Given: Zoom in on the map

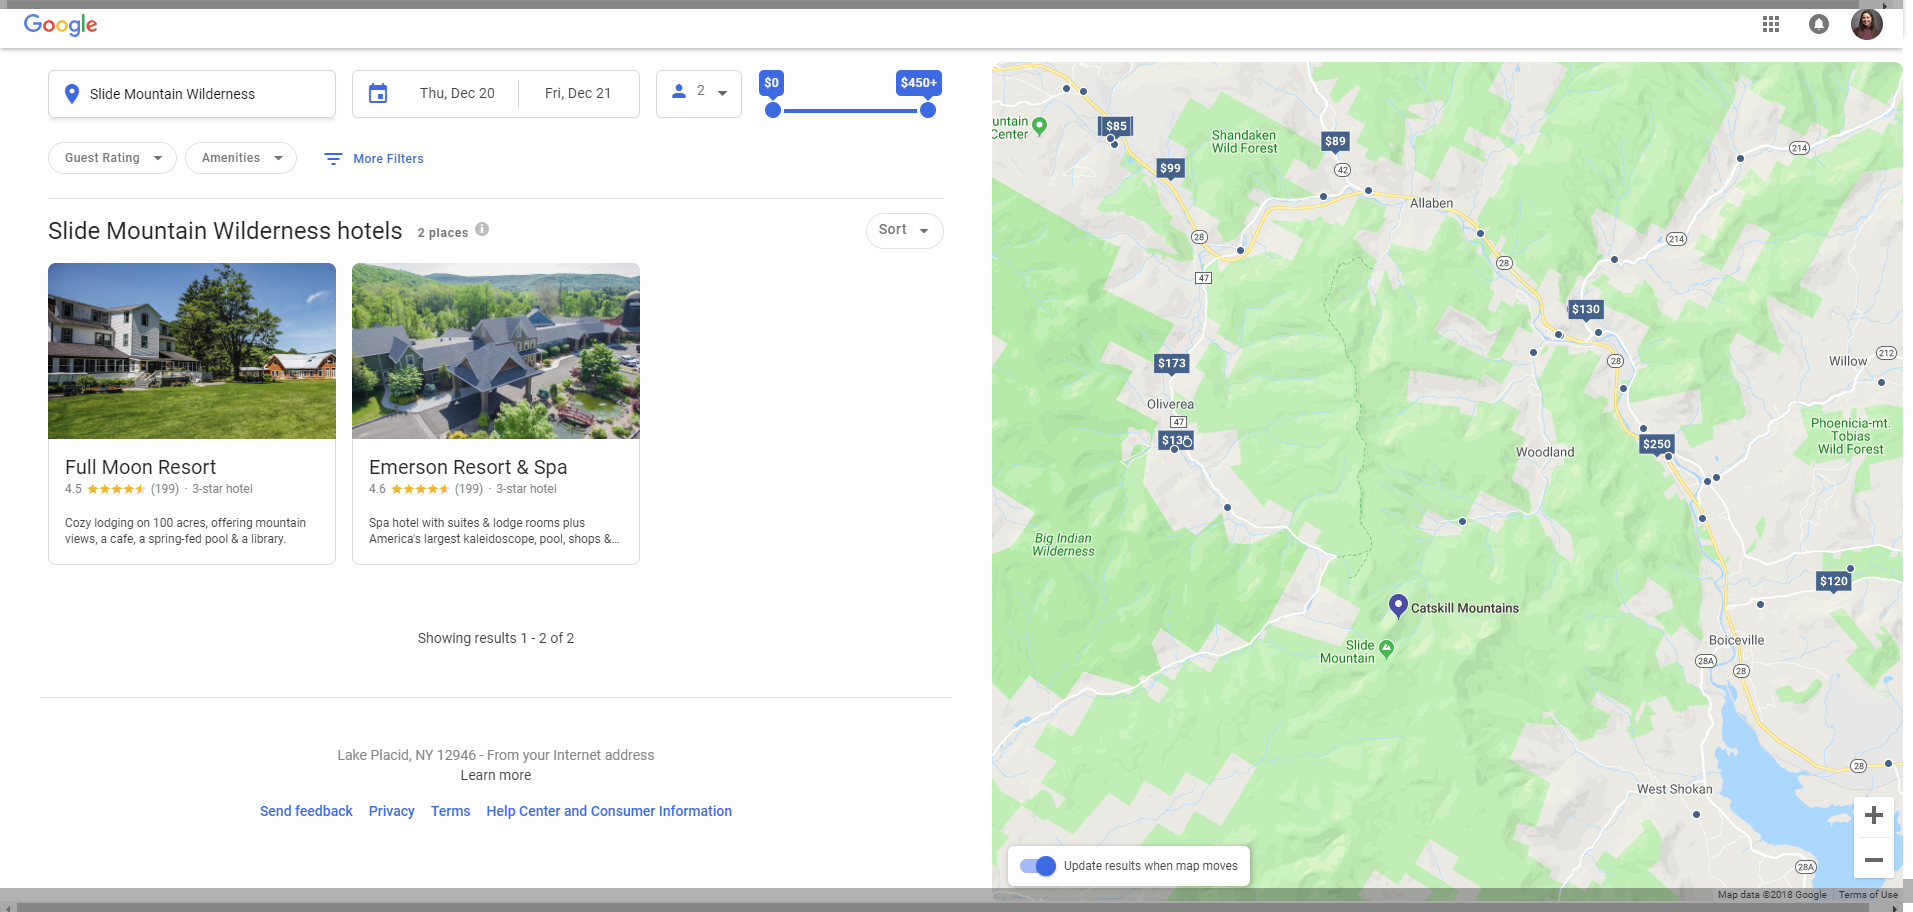Looking at the screenshot, I should (1874, 816).
